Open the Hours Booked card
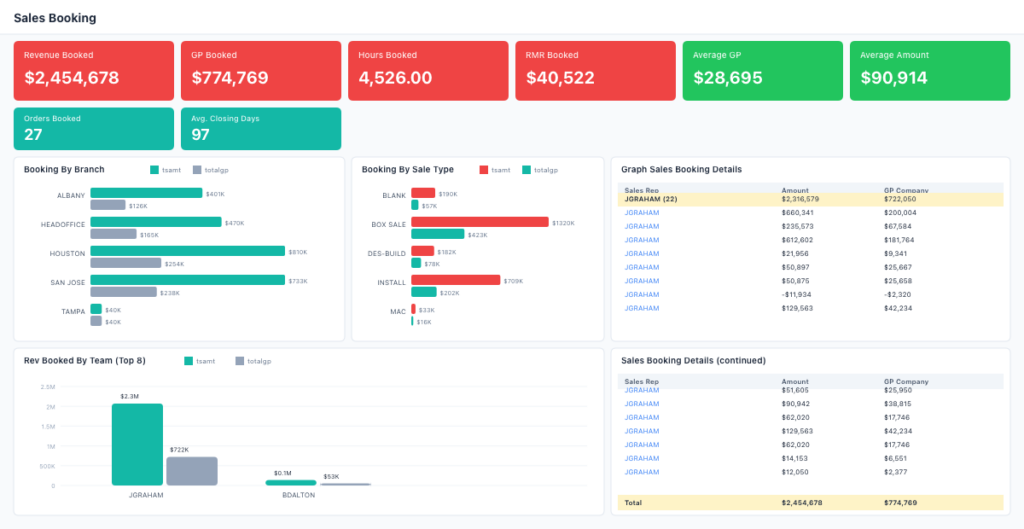Screen dimensions: 1024x529 [428, 70]
